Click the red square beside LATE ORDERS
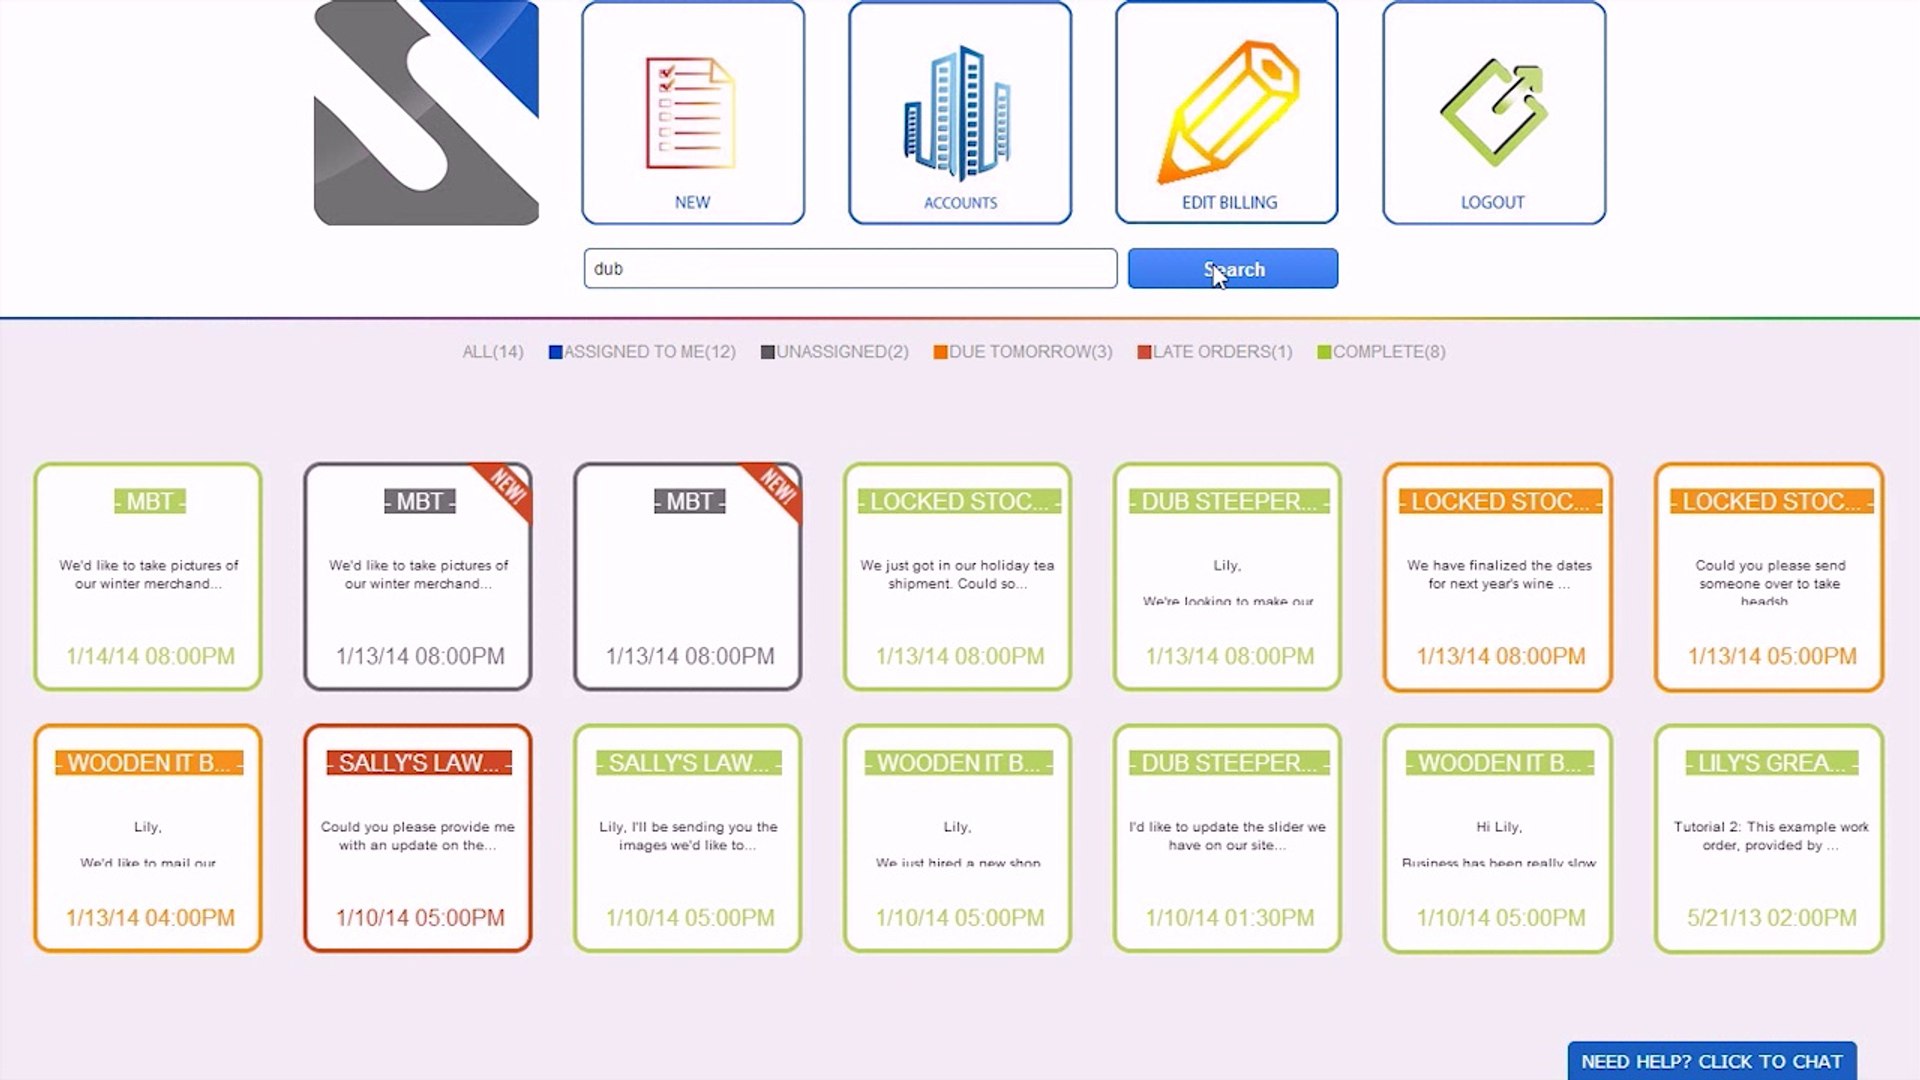Screen dimensions: 1920x1080 (x=1141, y=351)
